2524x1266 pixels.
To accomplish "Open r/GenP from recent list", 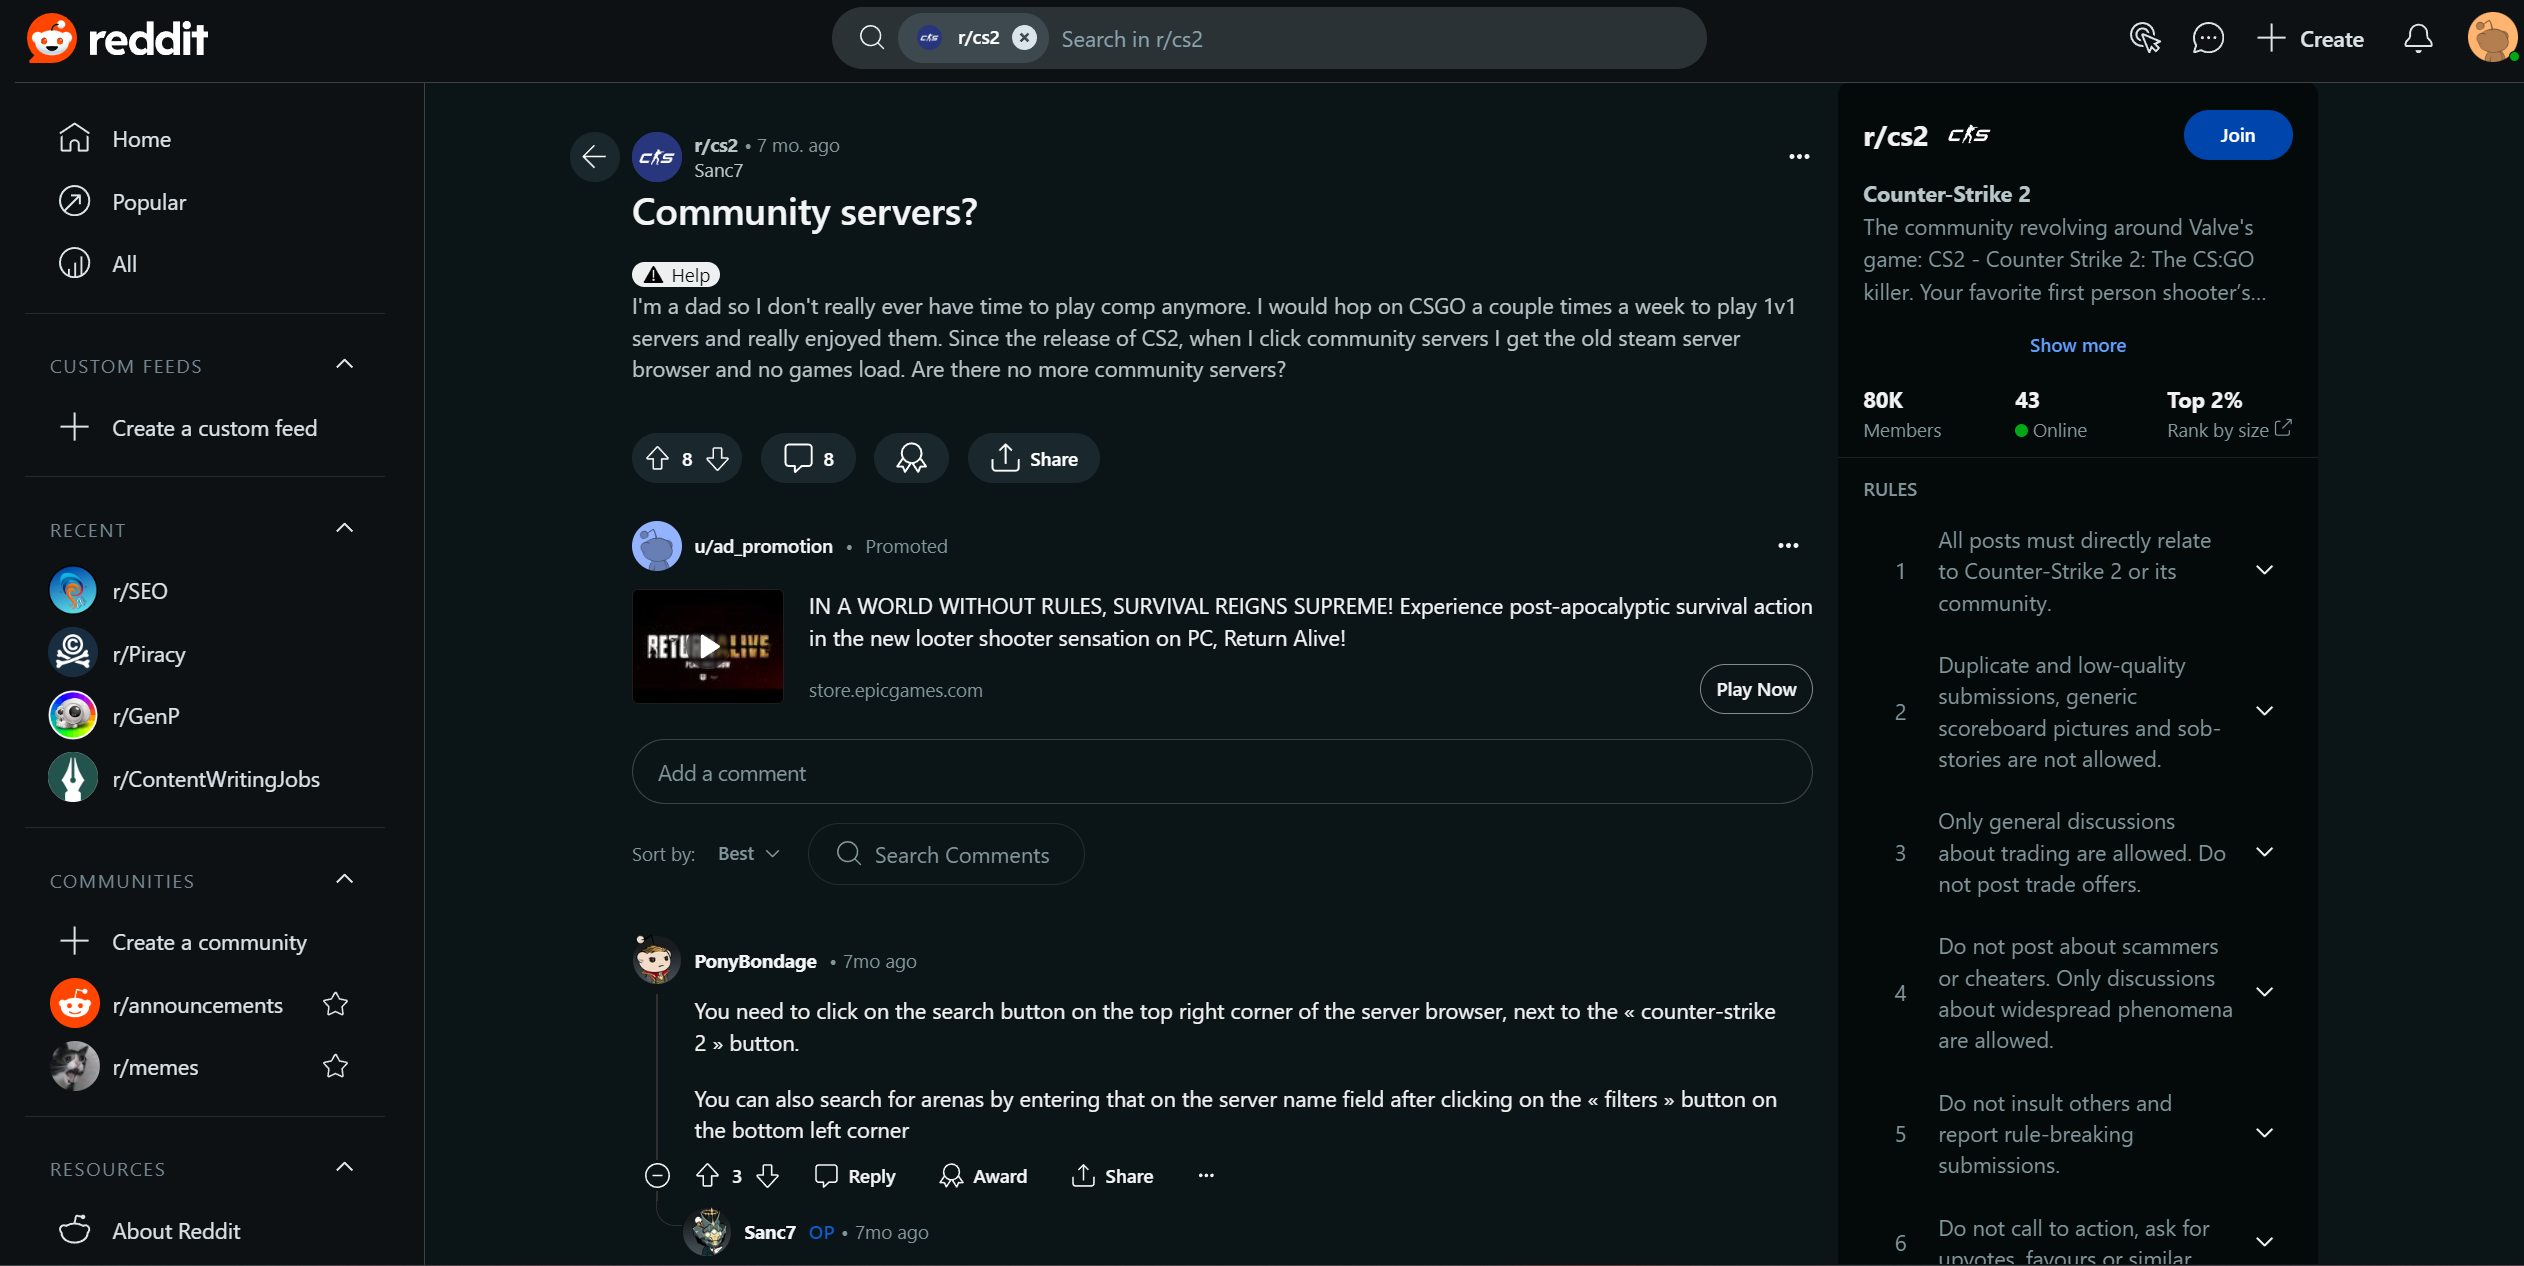I will pos(205,716).
